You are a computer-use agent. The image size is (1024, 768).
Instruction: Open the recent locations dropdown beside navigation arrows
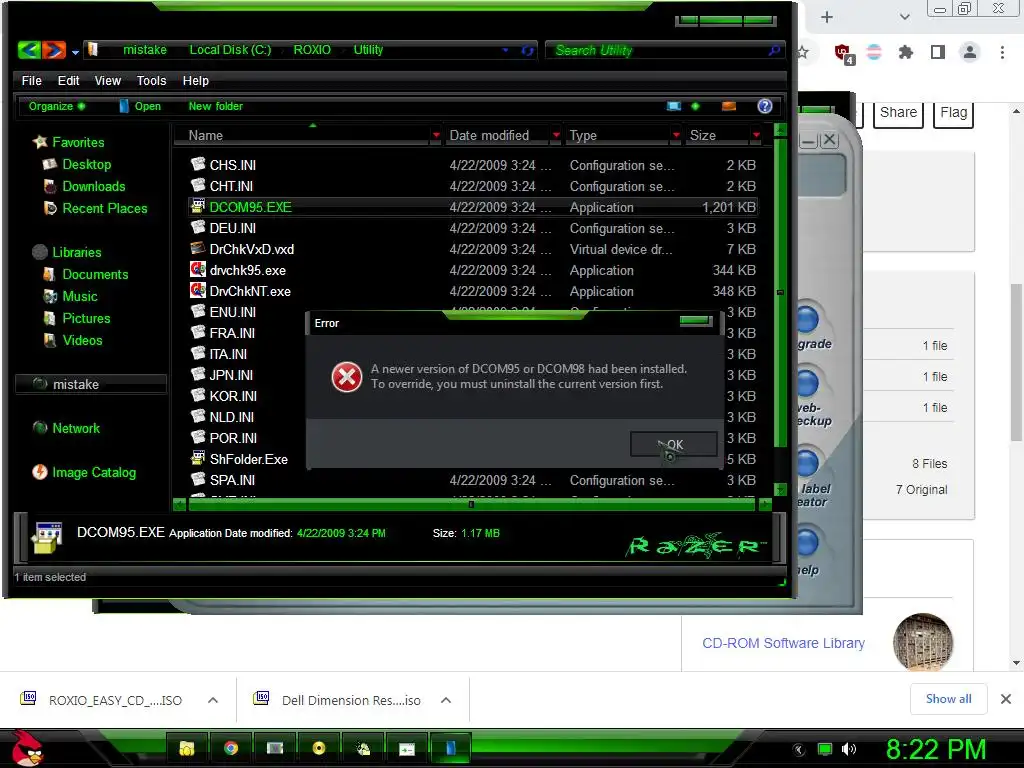(x=75, y=52)
